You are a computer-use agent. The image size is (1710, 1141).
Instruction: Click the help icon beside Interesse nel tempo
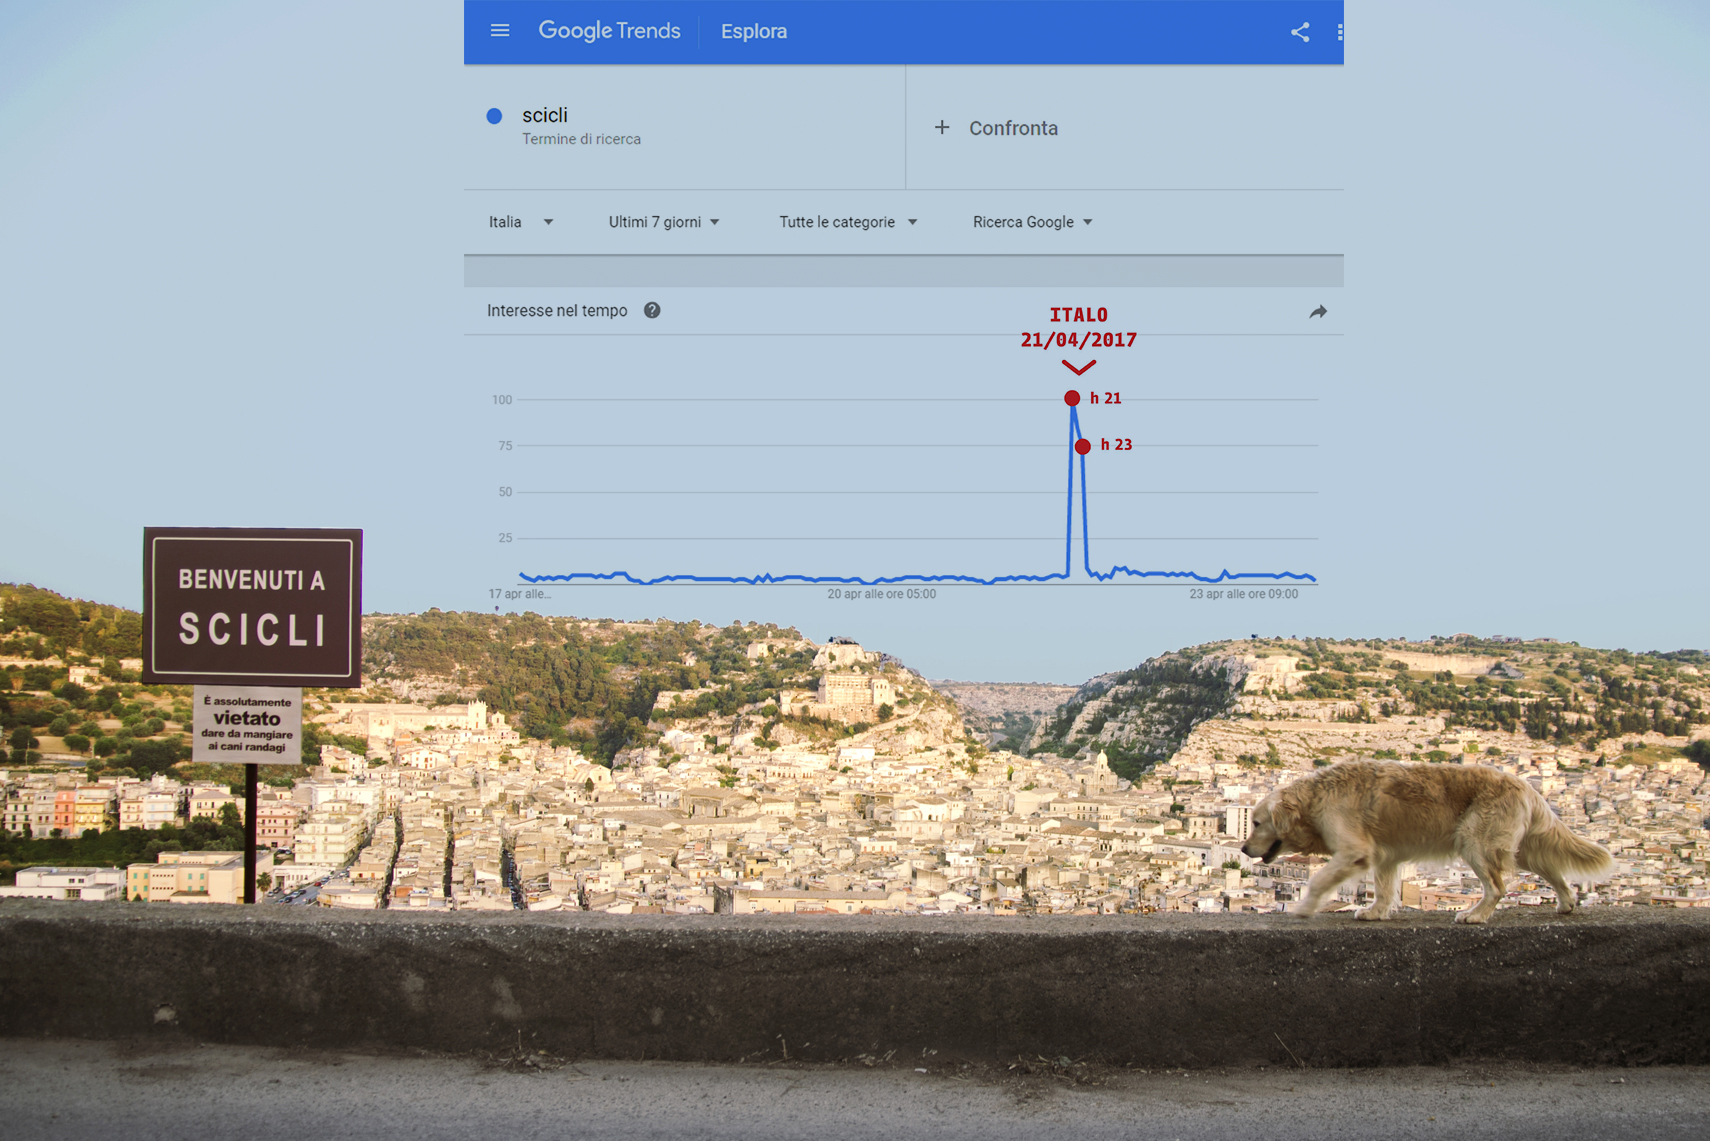pyautogui.click(x=652, y=311)
